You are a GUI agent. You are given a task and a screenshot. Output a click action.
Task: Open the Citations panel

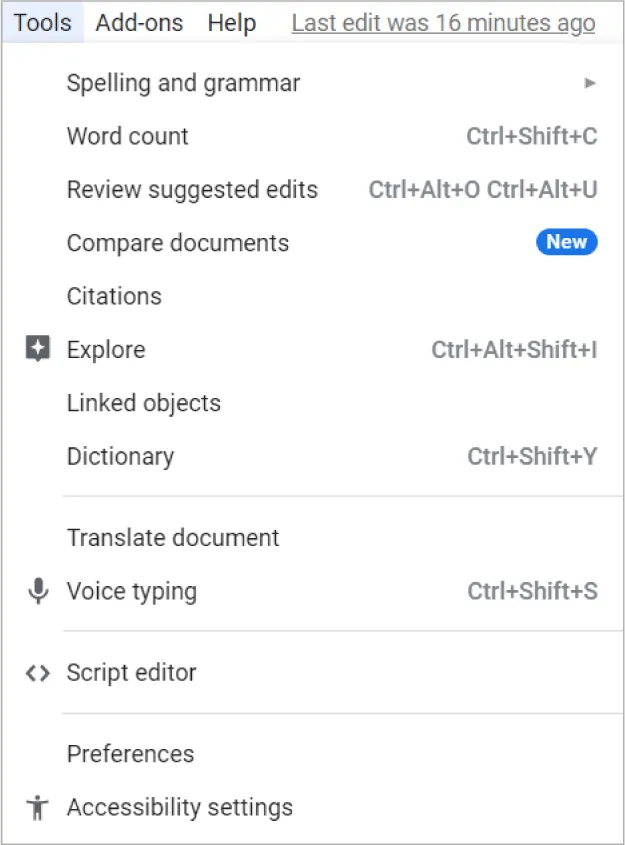[114, 296]
